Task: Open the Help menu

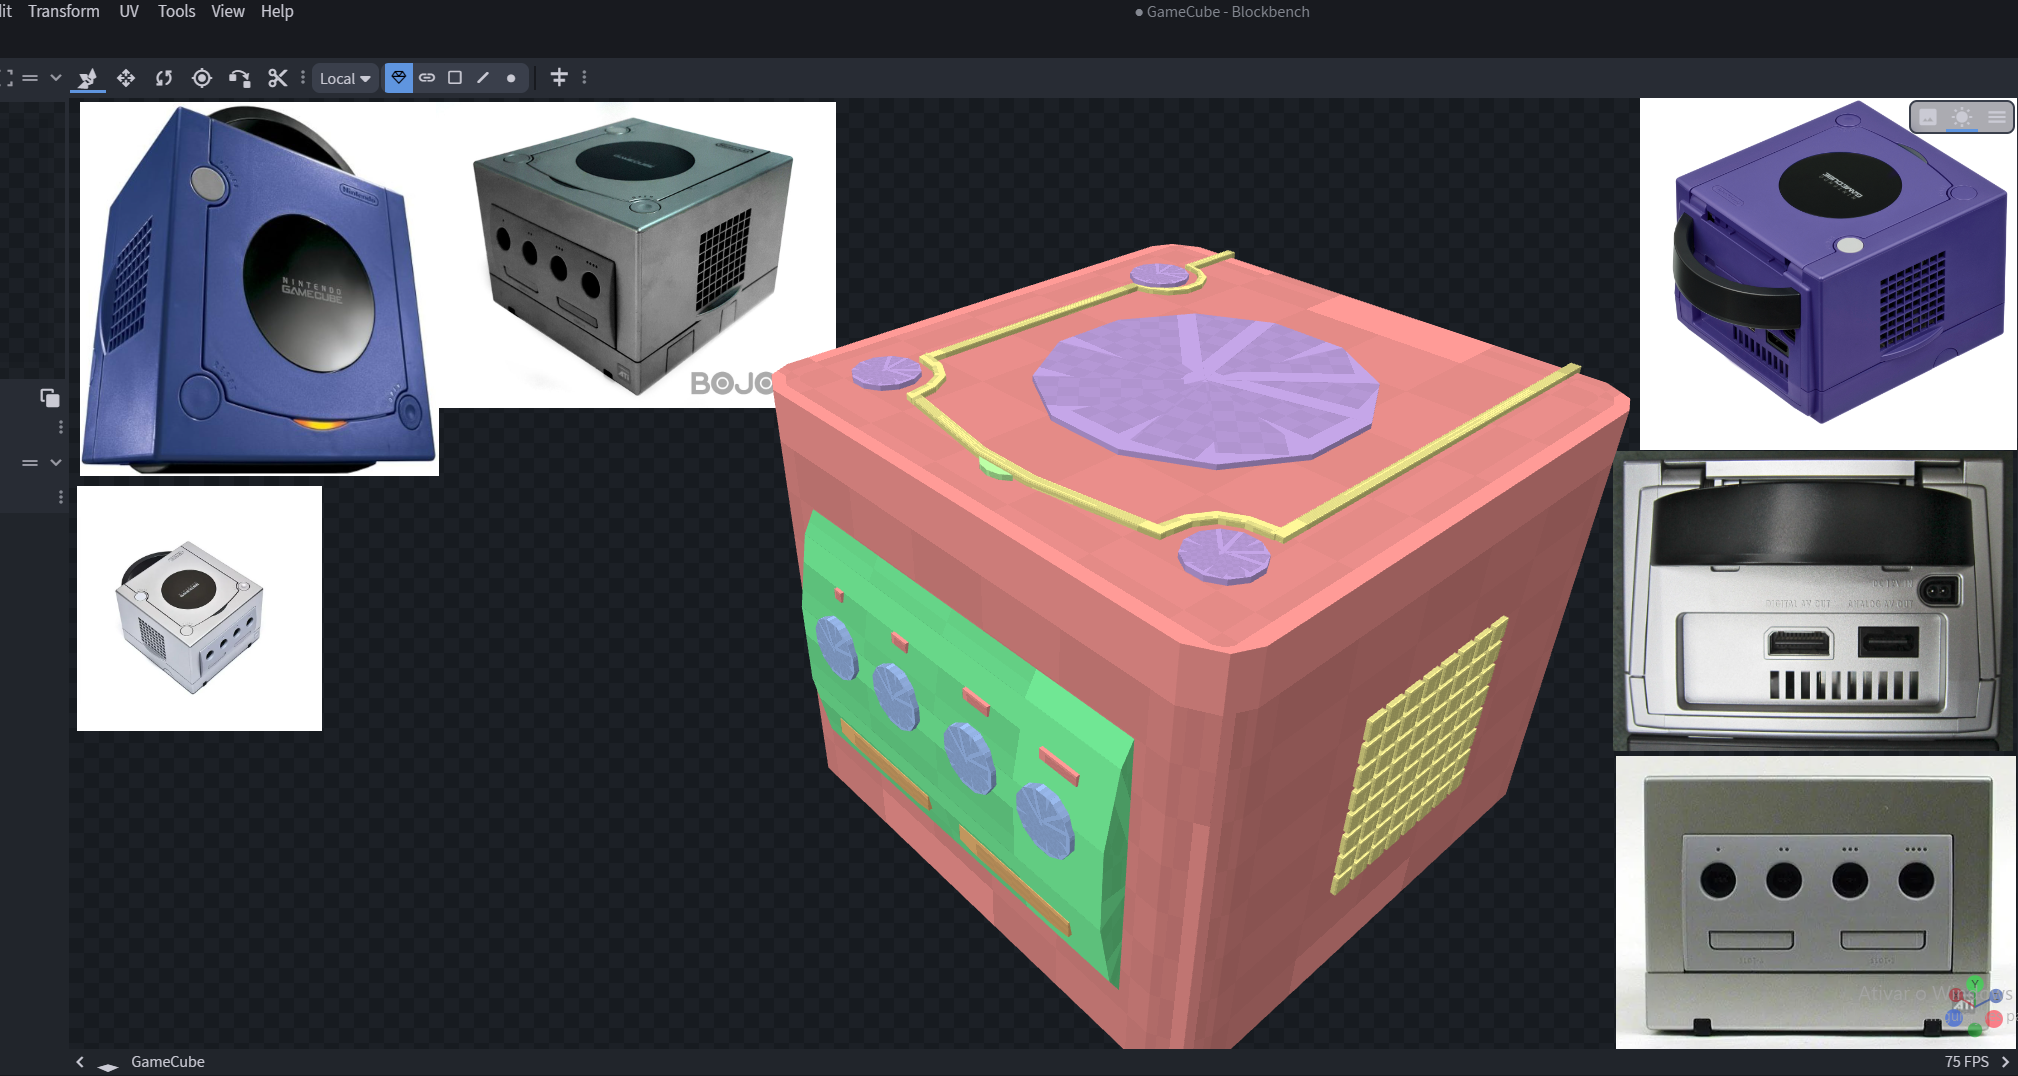Action: click(277, 12)
